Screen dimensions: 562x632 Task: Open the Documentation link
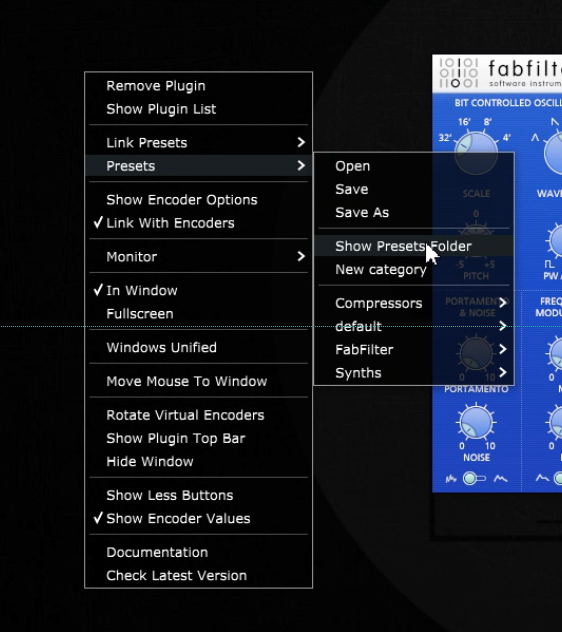pyautogui.click(x=198, y=552)
